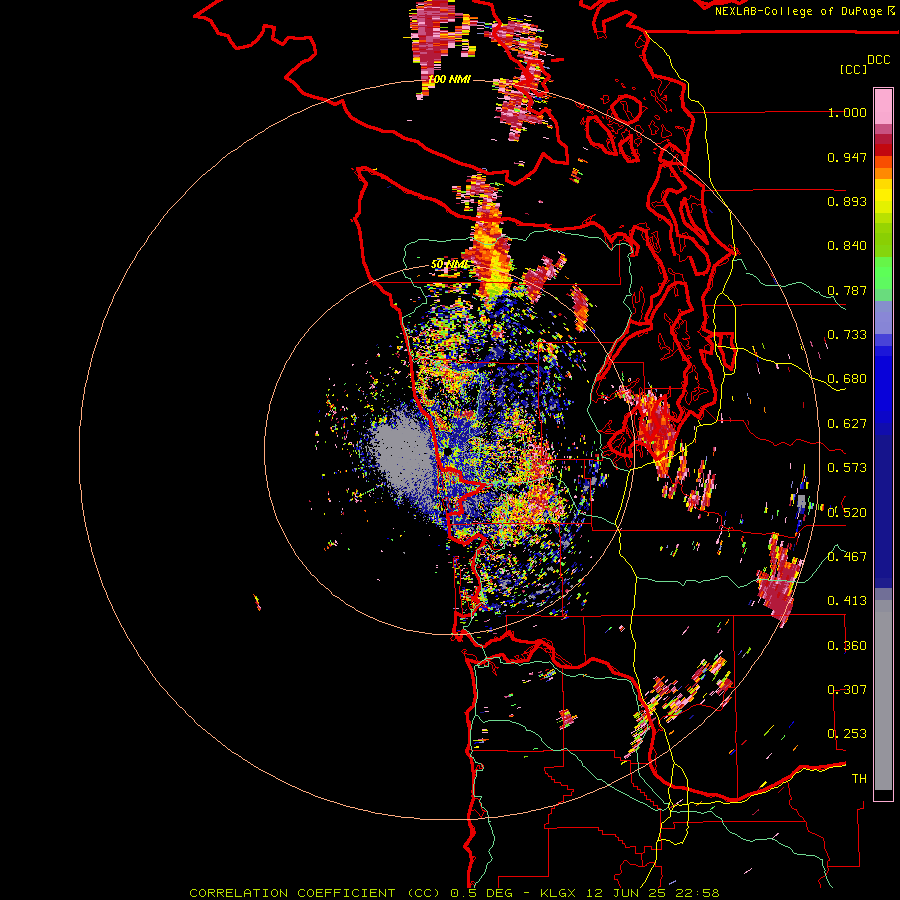Select the 0.307 scale value

pyautogui.click(x=847, y=689)
